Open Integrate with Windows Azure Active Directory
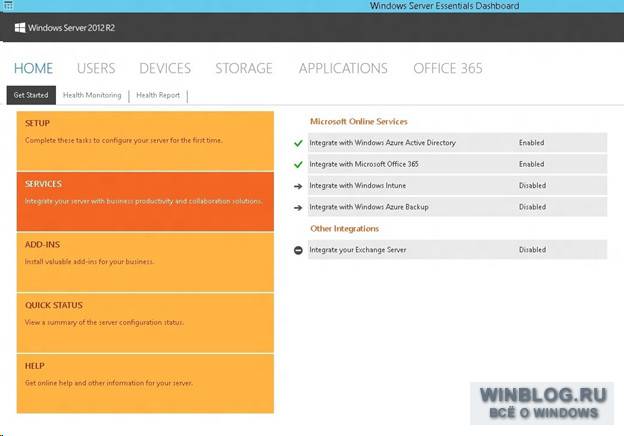This screenshot has width=624, height=436. point(458,143)
